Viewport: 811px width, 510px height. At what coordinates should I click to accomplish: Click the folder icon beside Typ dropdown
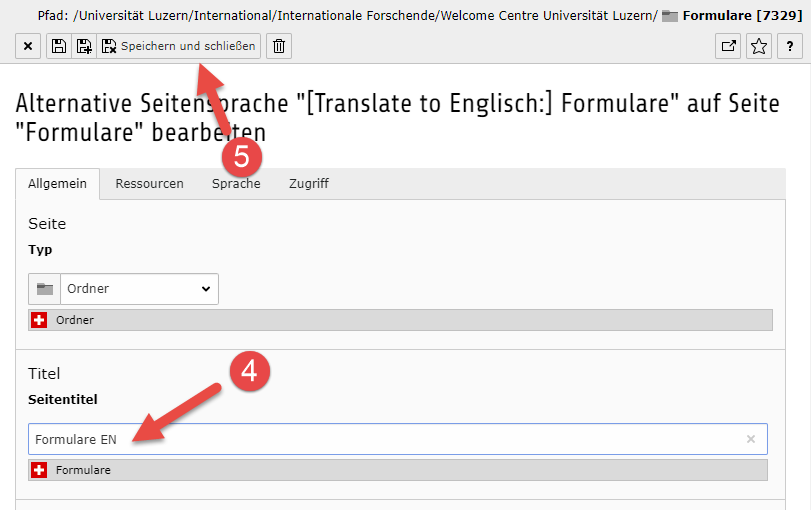tap(44, 289)
